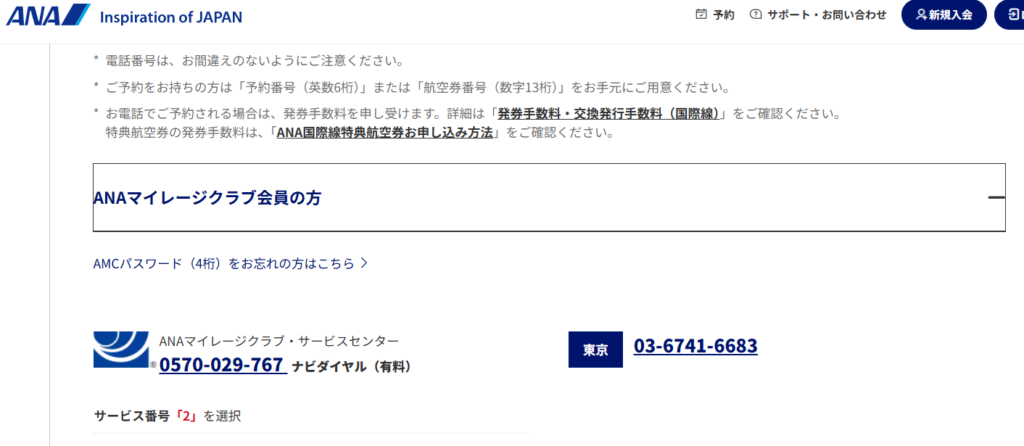
Task: Click the ANA logo in header
Action: click(48, 15)
